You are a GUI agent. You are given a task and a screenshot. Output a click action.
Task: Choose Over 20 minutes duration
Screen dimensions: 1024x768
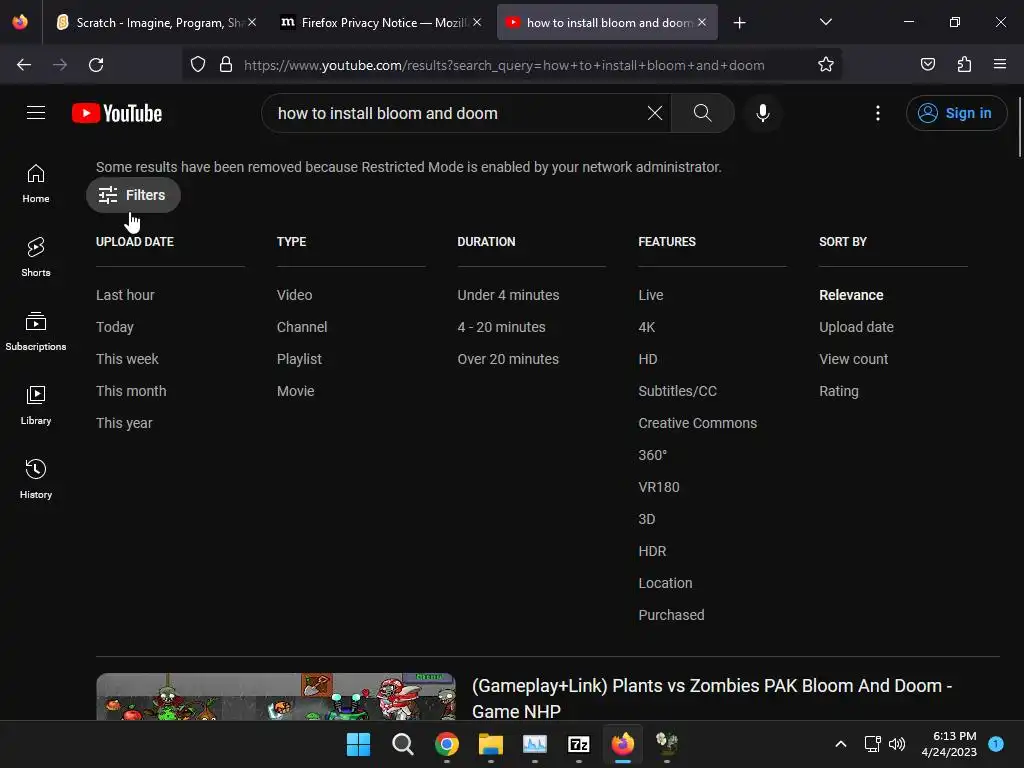508,359
